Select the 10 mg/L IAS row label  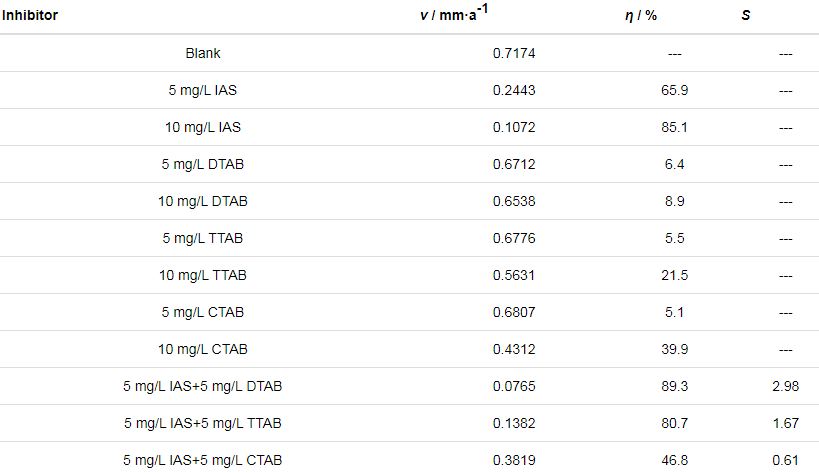click(x=203, y=127)
